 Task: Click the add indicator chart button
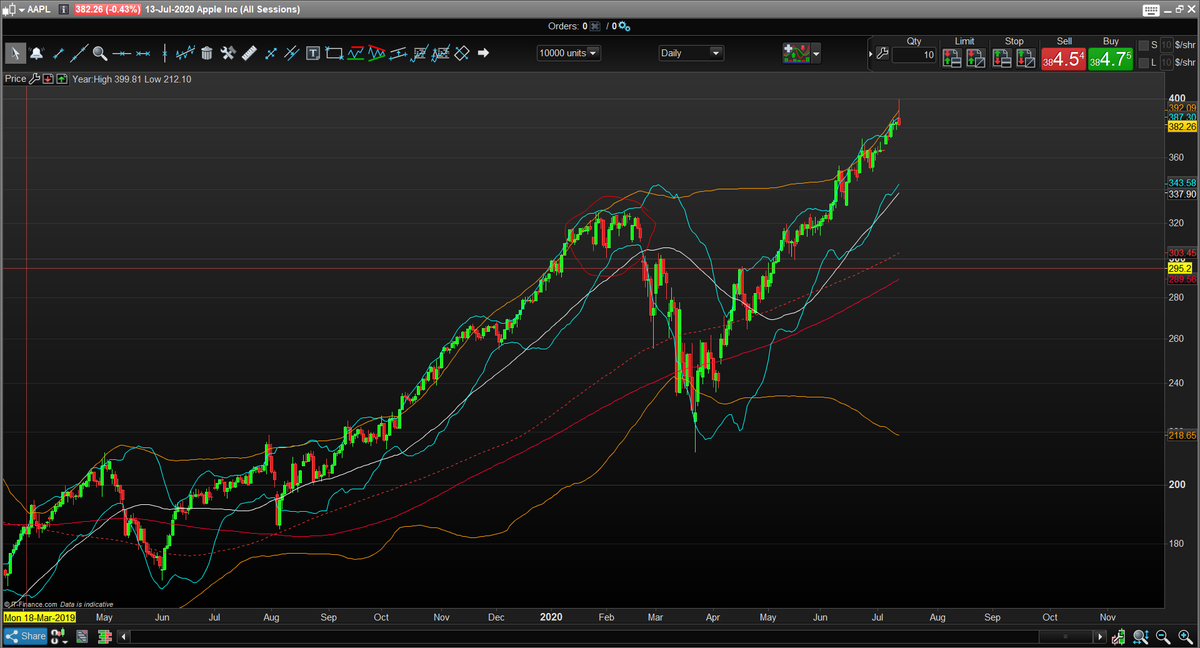796,54
